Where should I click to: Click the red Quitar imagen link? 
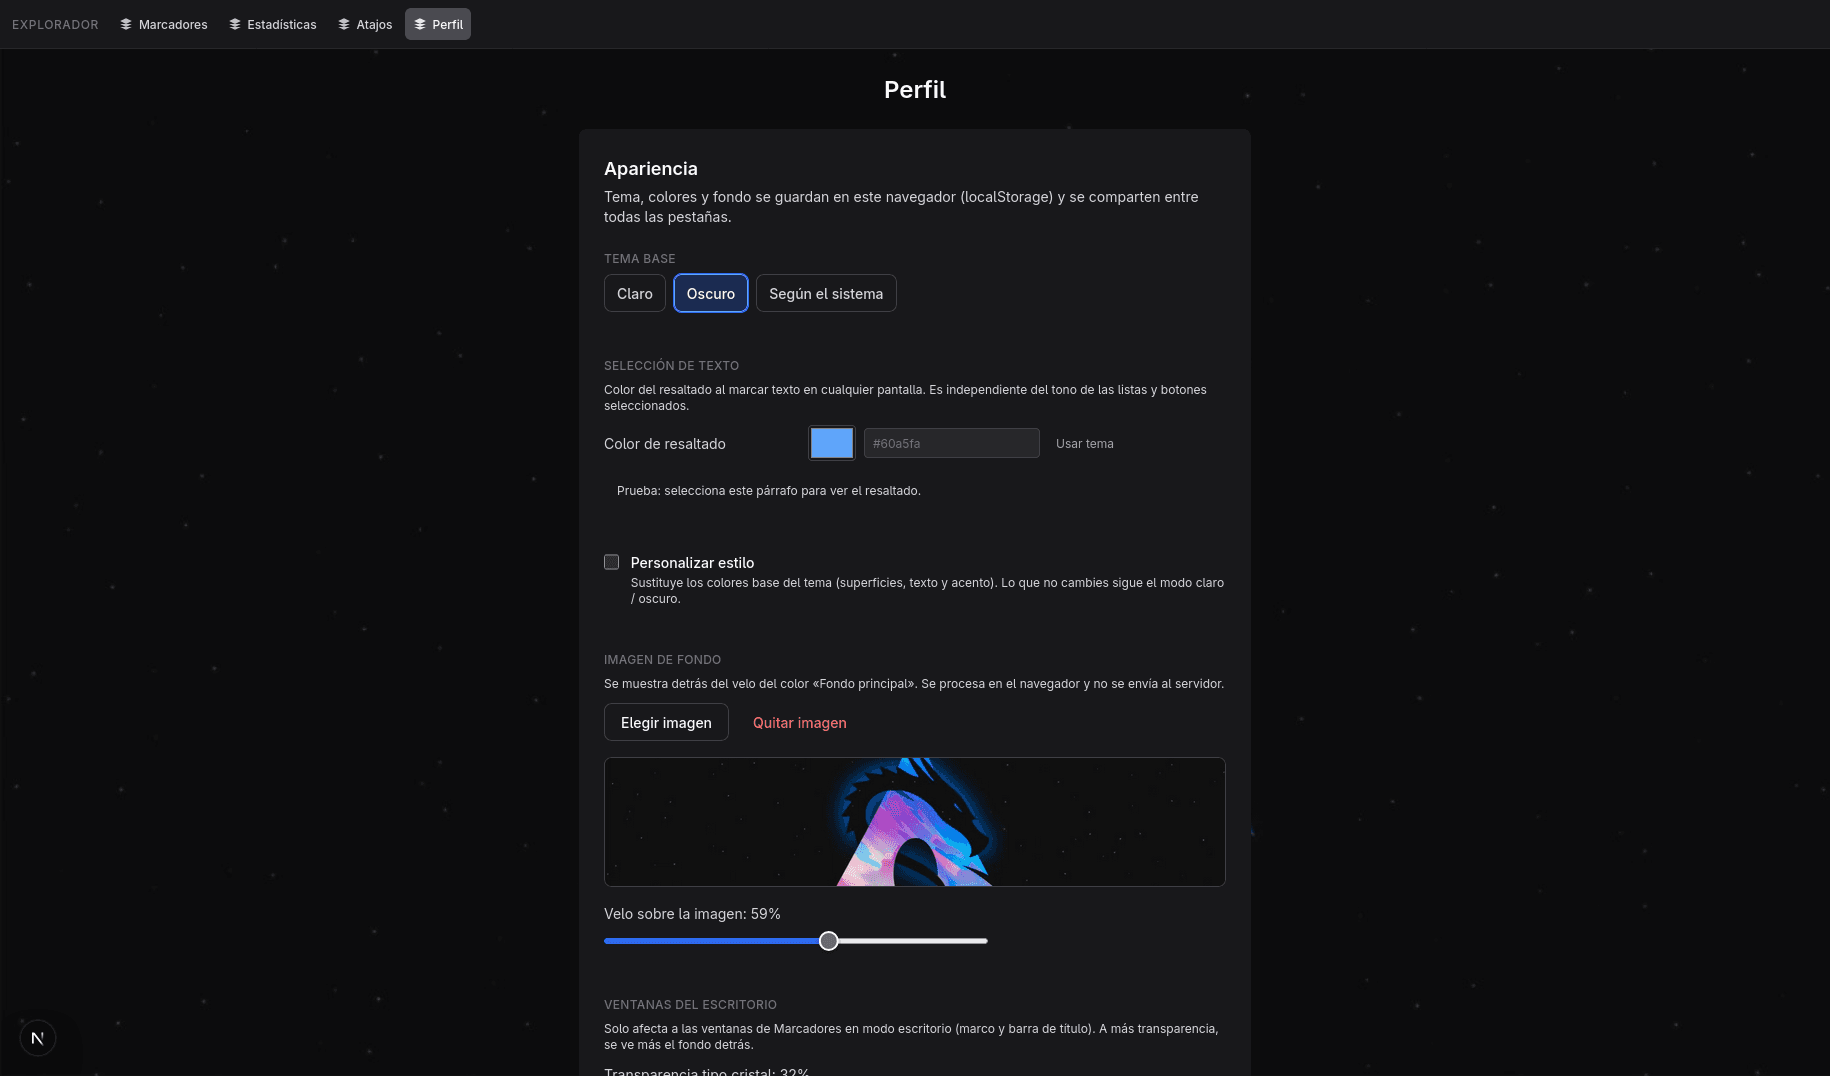click(x=799, y=722)
